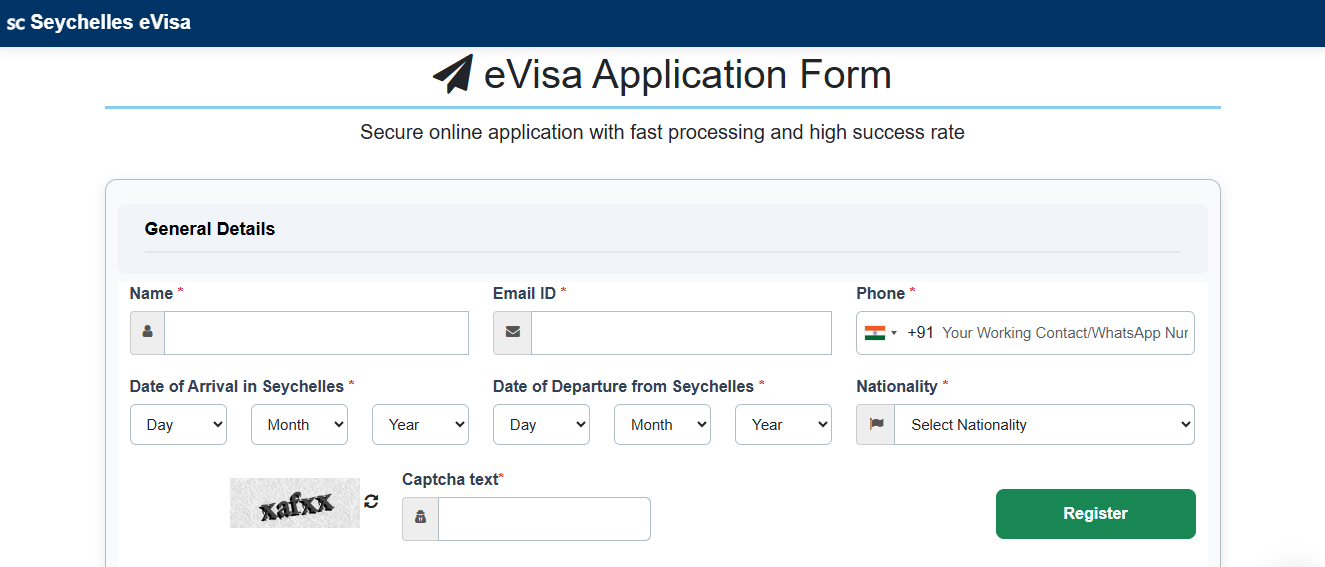The image size is (1325, 567).
Task: Click the captcha field lock icon
Action: [x=420, y=518]
